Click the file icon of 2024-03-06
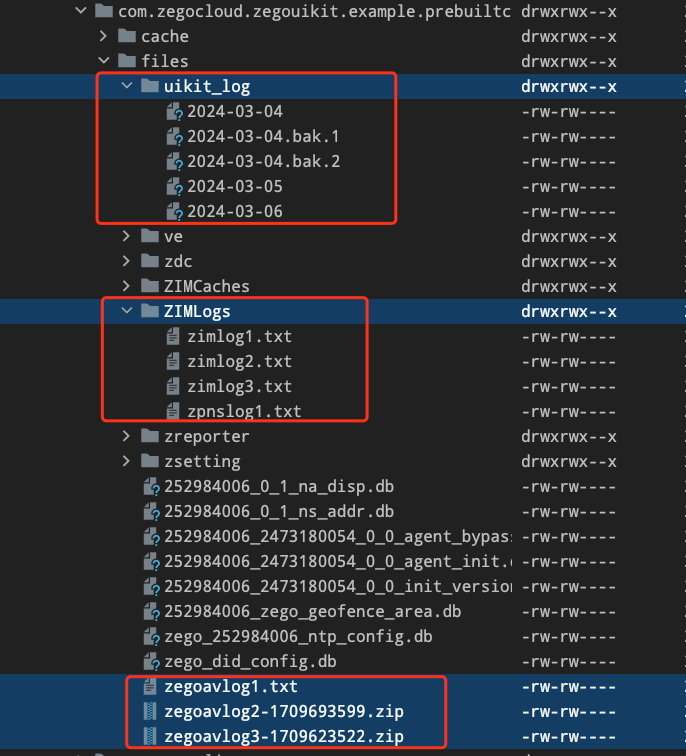 pos(175,212)
